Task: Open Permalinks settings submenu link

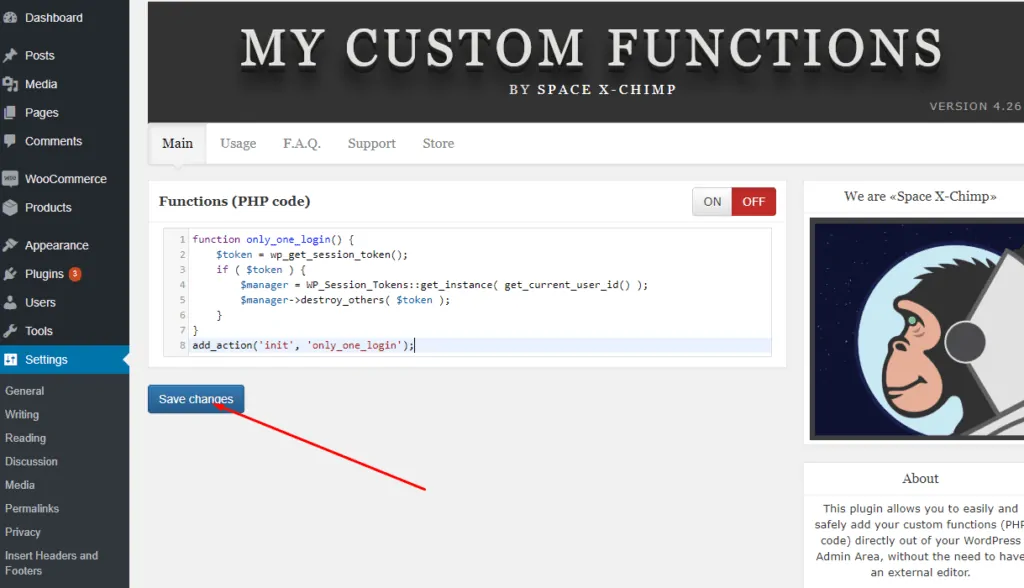Action: pos(32,508)
